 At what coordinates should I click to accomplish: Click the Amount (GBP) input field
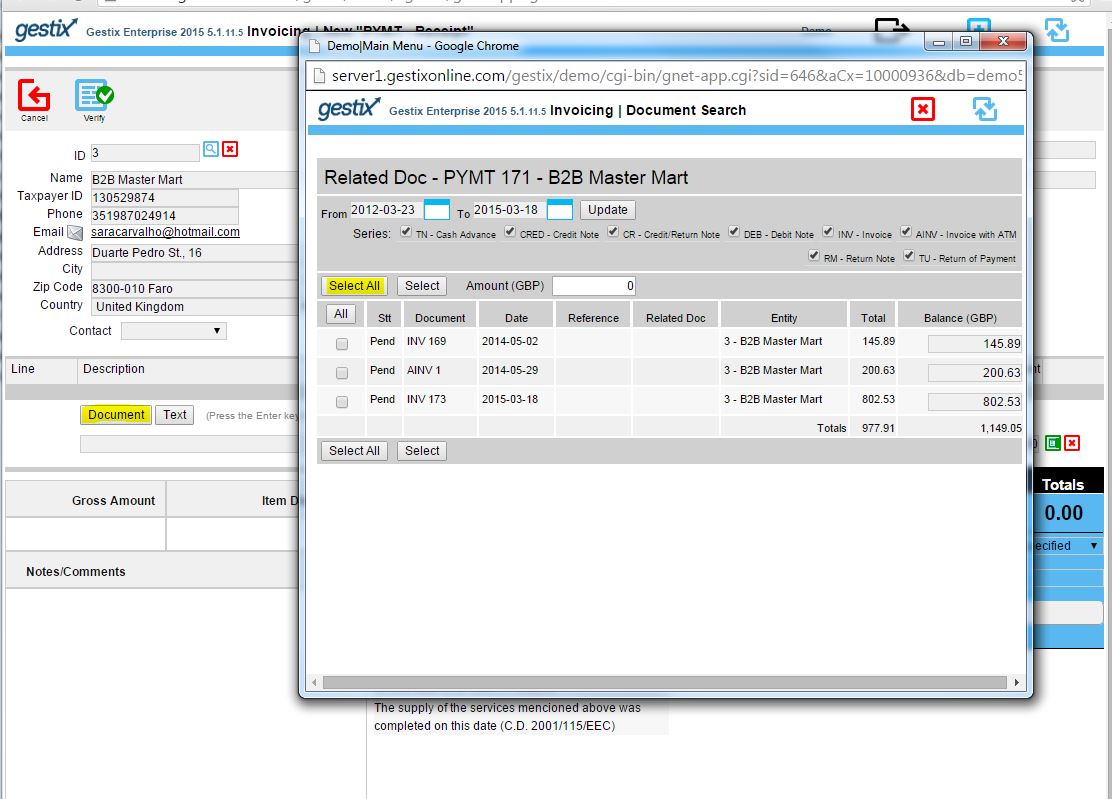pos(594,286)
